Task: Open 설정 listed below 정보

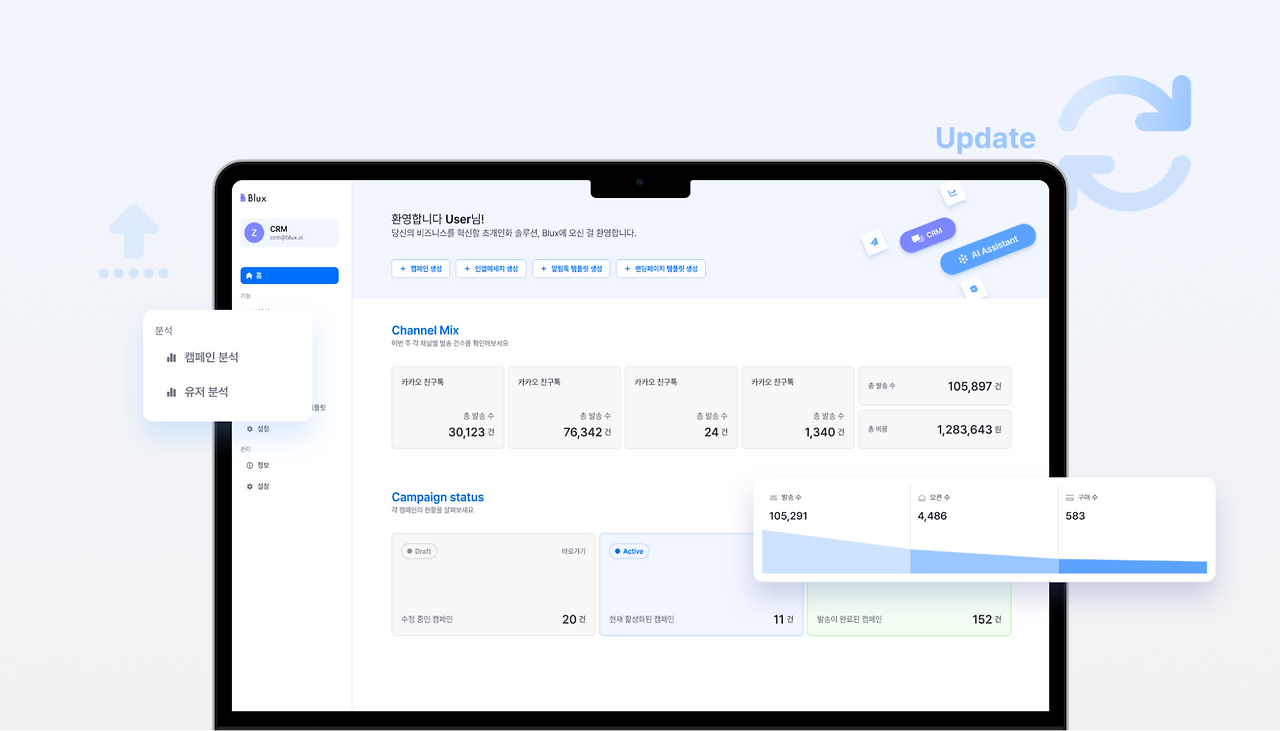Action: (258, 486)
